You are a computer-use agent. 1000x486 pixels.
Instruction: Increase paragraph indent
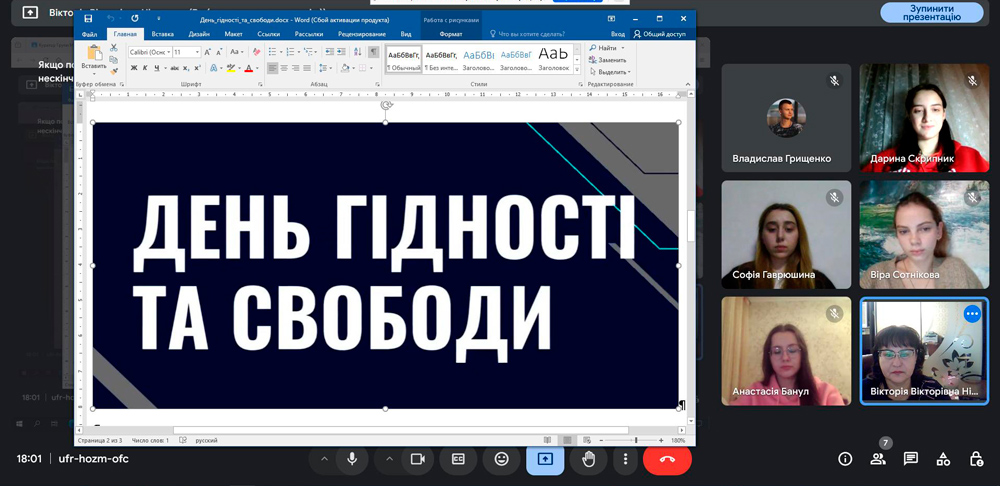[x=341, y=52]
